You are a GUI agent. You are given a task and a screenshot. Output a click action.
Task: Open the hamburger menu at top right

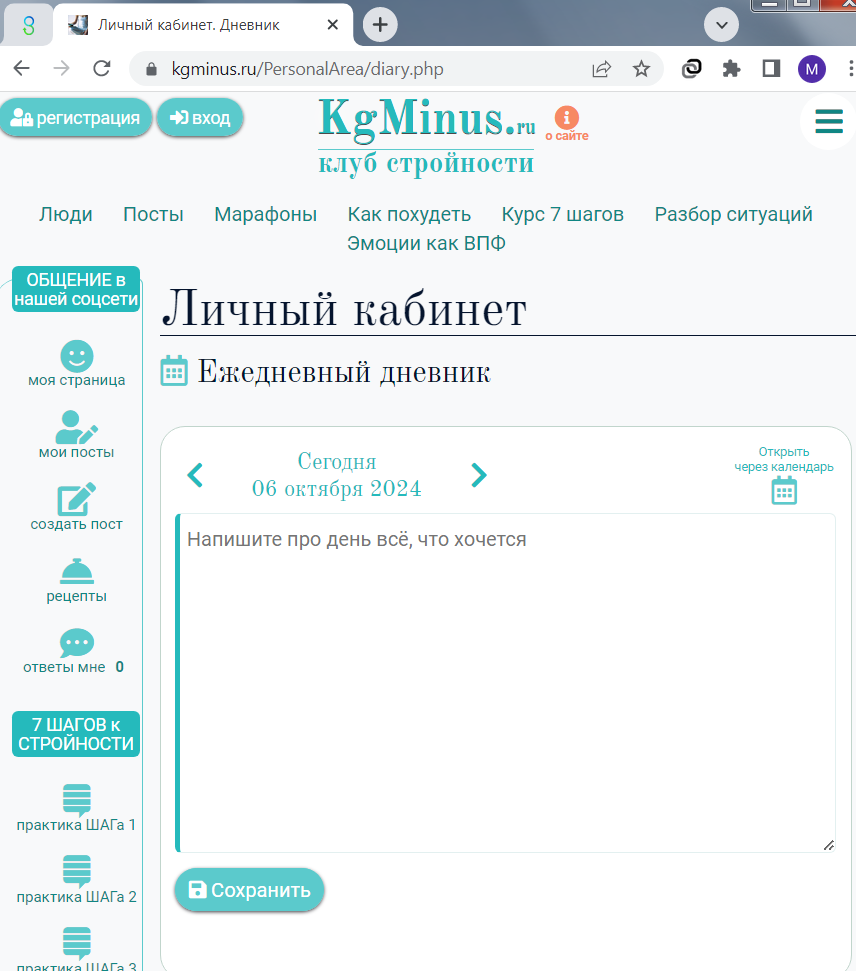pyautogui.click(x=829, y=121)
